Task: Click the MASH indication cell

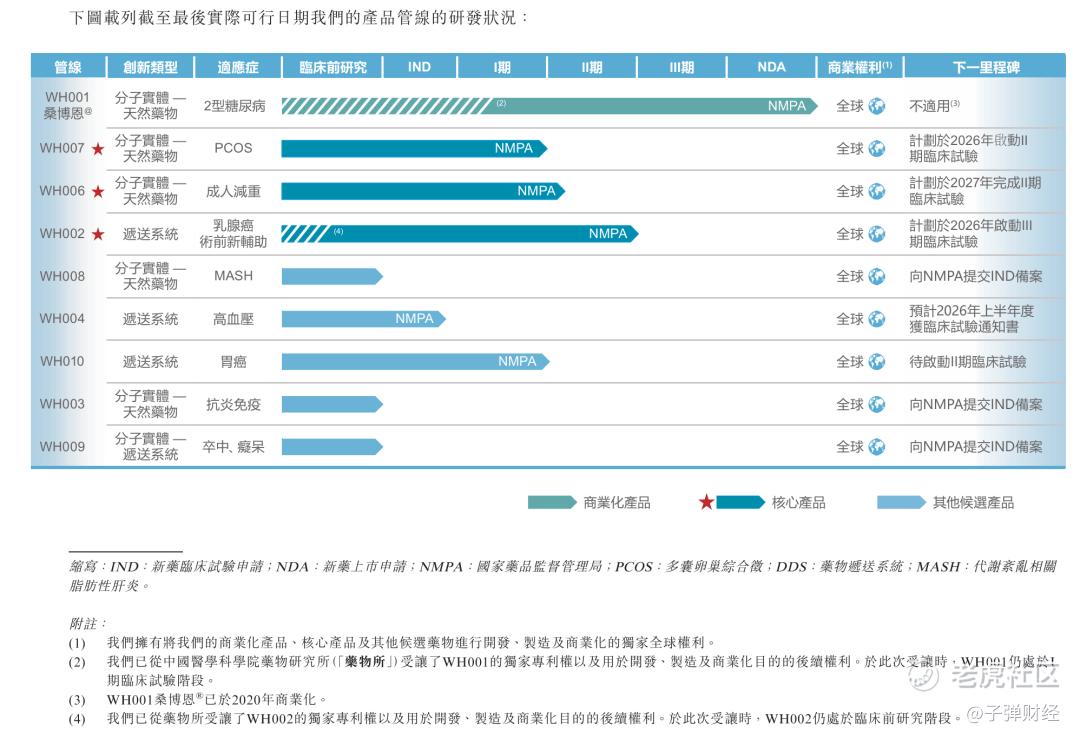Action: (x=233, y=276)
